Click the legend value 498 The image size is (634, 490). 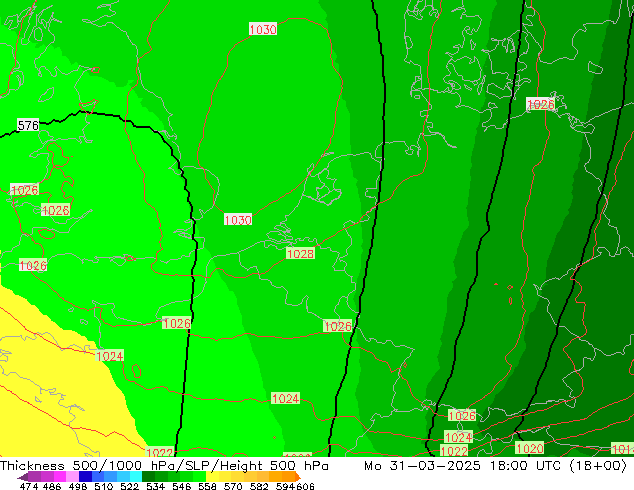[x=76, y=486]
